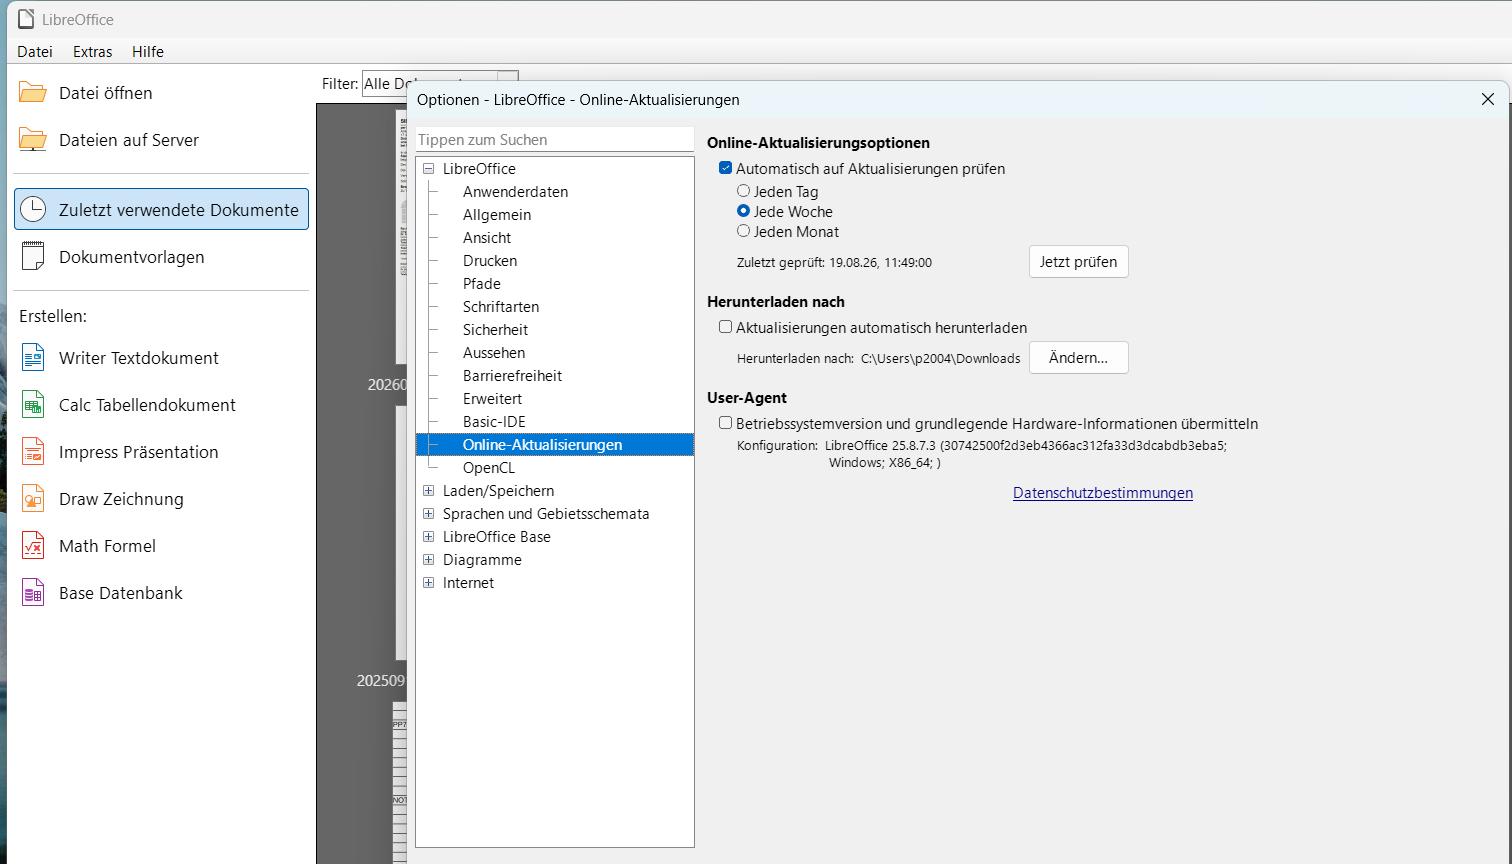Image resolution: width=1512 pixels, height=864 pixels.
Task: Select Schriftarten in the options tree
Action: tap(501, 307)
